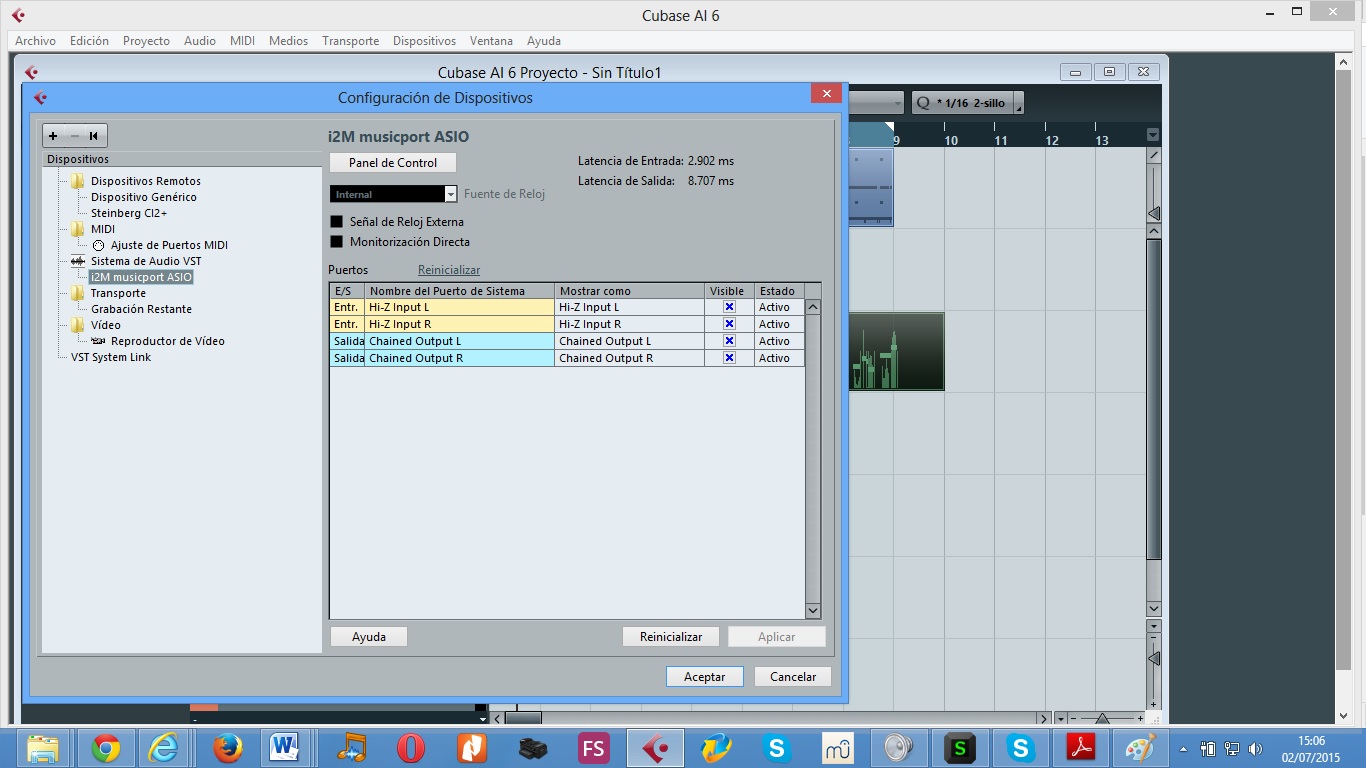
Task: Click the Aceptar button
Action: [704, 677]
